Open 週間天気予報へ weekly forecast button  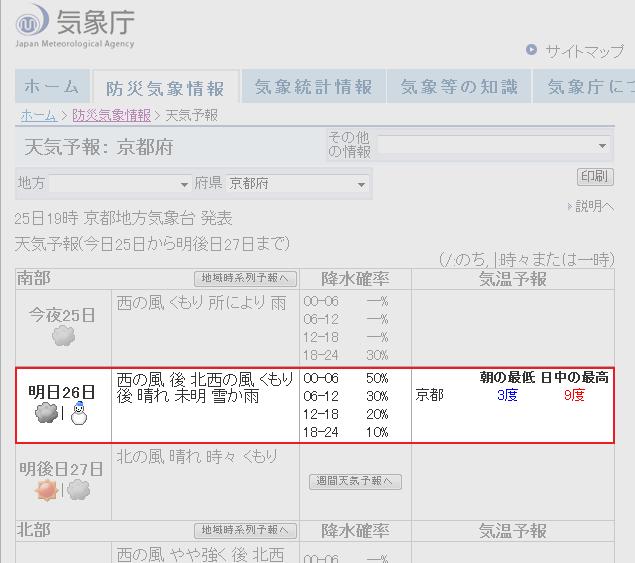355,481
